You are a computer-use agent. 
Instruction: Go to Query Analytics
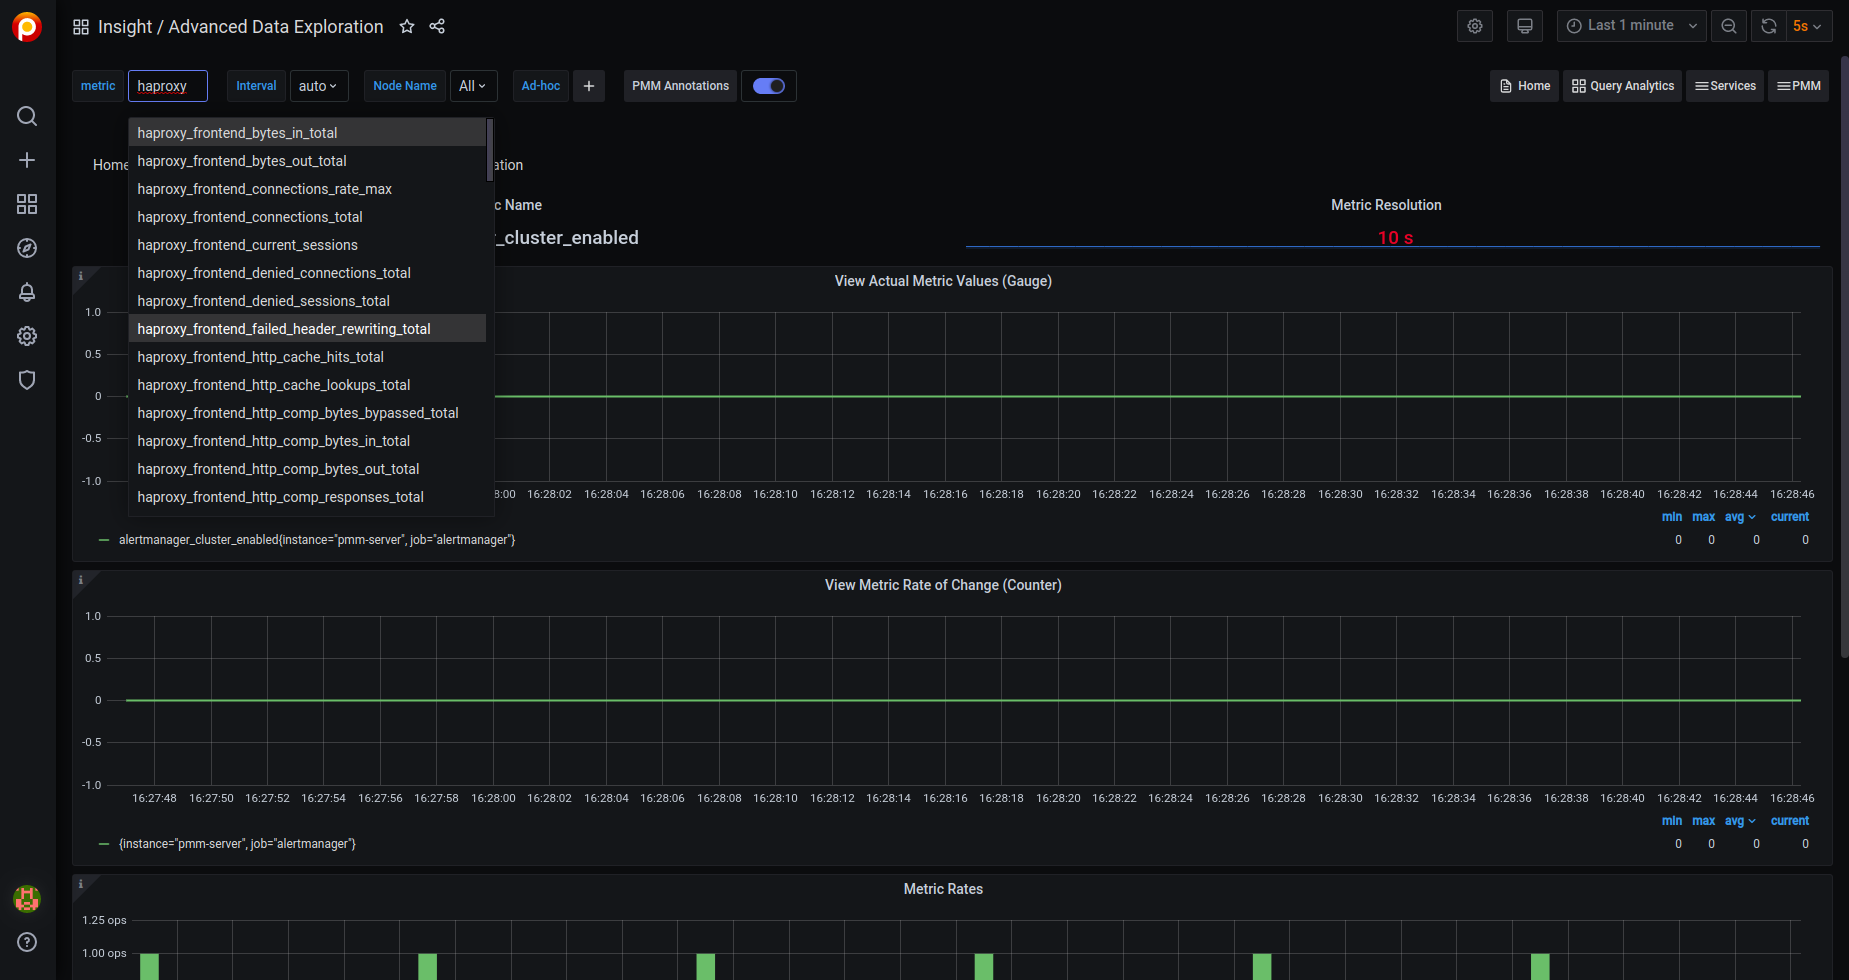pos(1622,86)
